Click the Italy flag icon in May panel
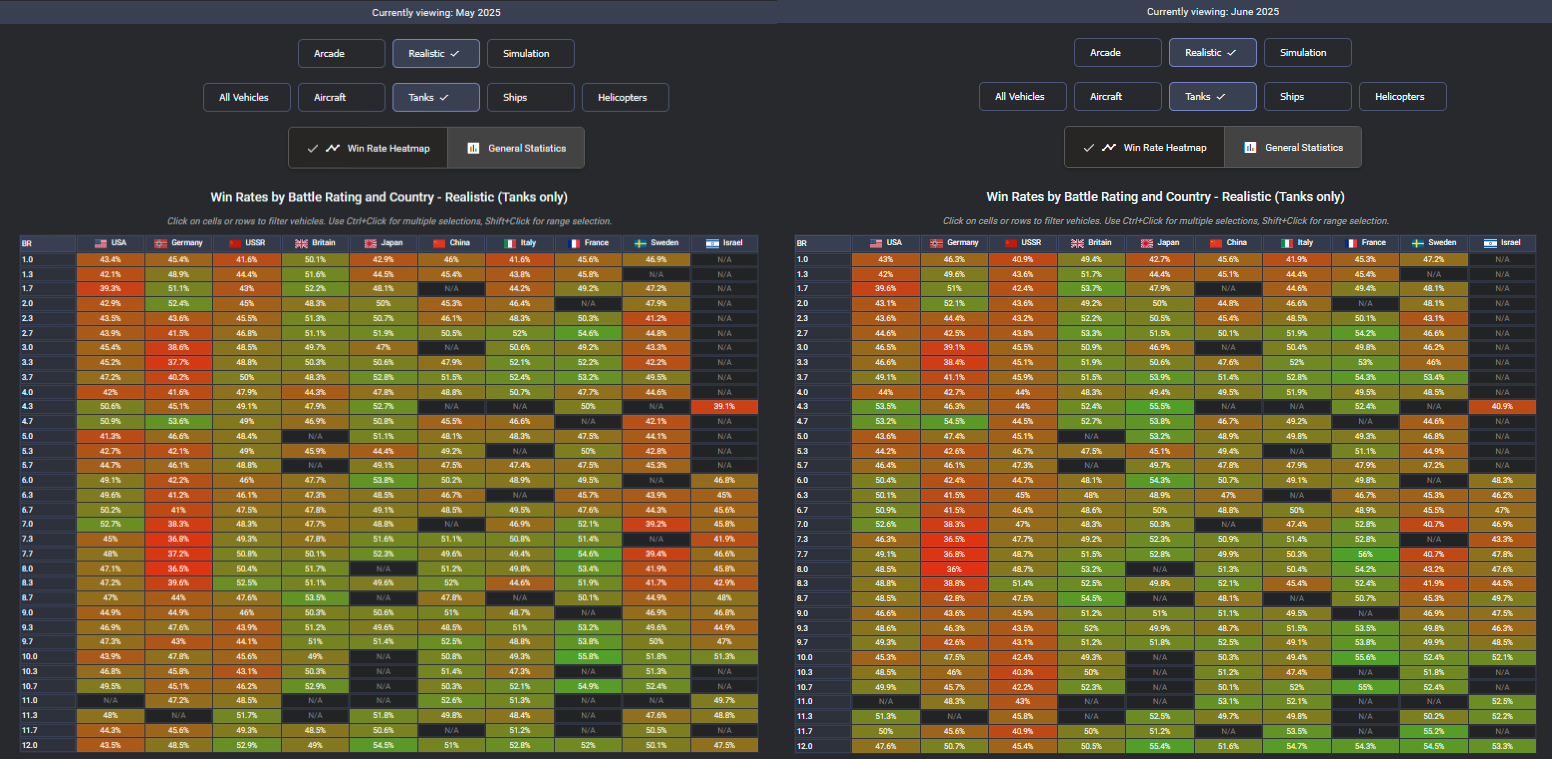The height and width of the screenshot is (759, 1552). coord(508,243)
